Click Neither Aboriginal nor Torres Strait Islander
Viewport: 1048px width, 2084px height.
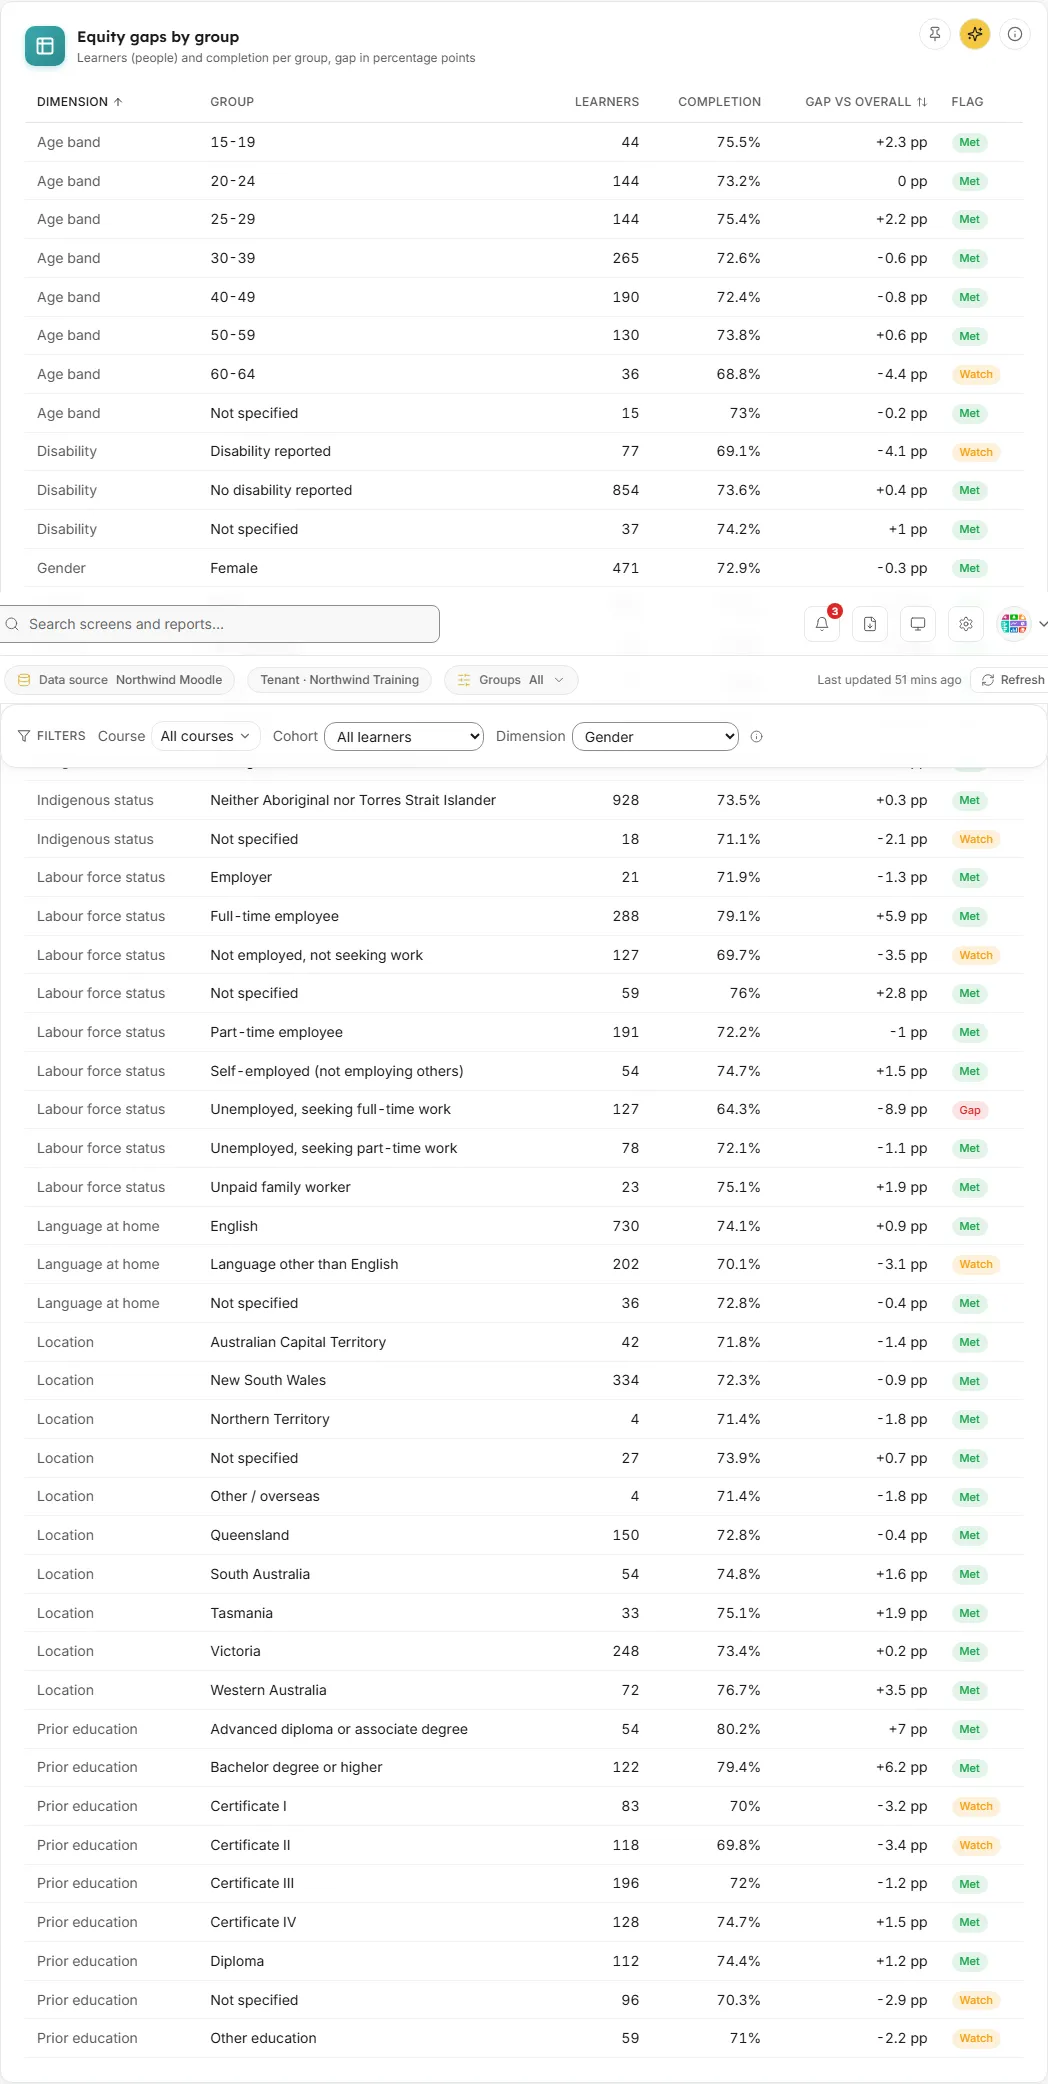[x=353, y=800]
